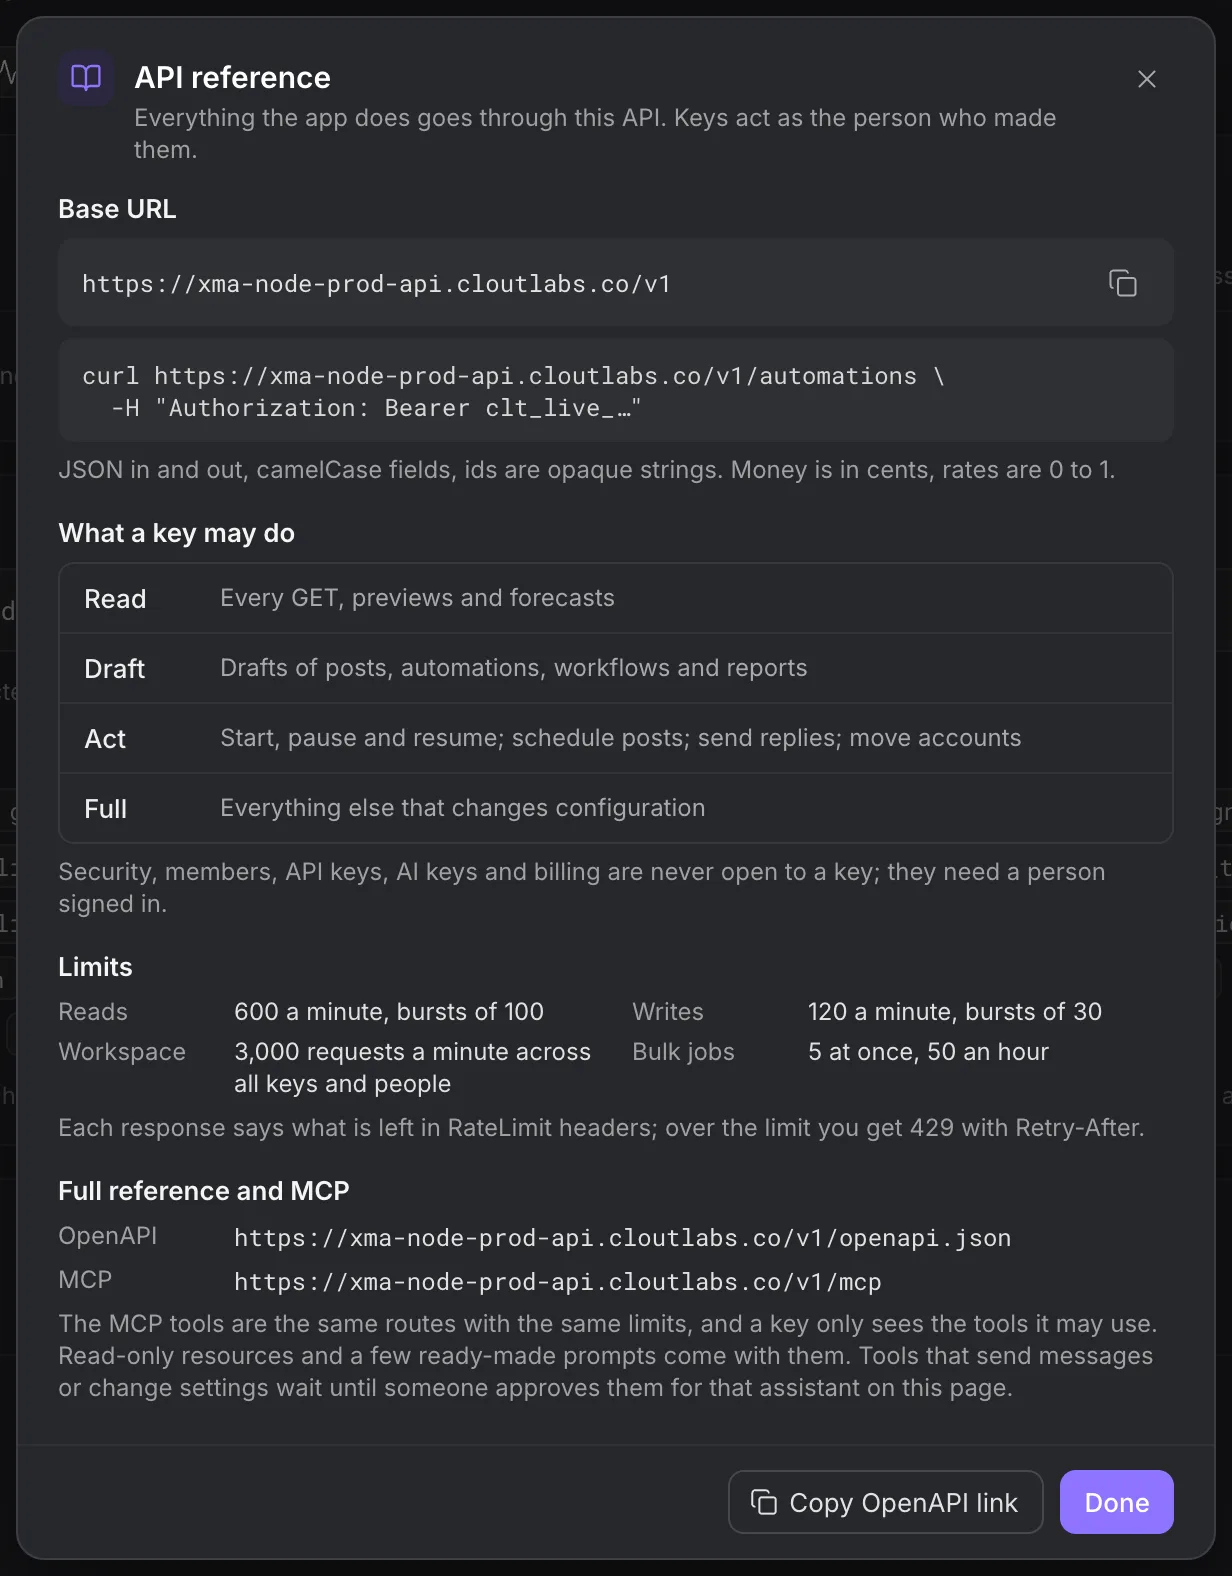This screenshot has height=1576, width=1232.
Task: Close the API reference dialog
Action: (x=1147, y=79)
